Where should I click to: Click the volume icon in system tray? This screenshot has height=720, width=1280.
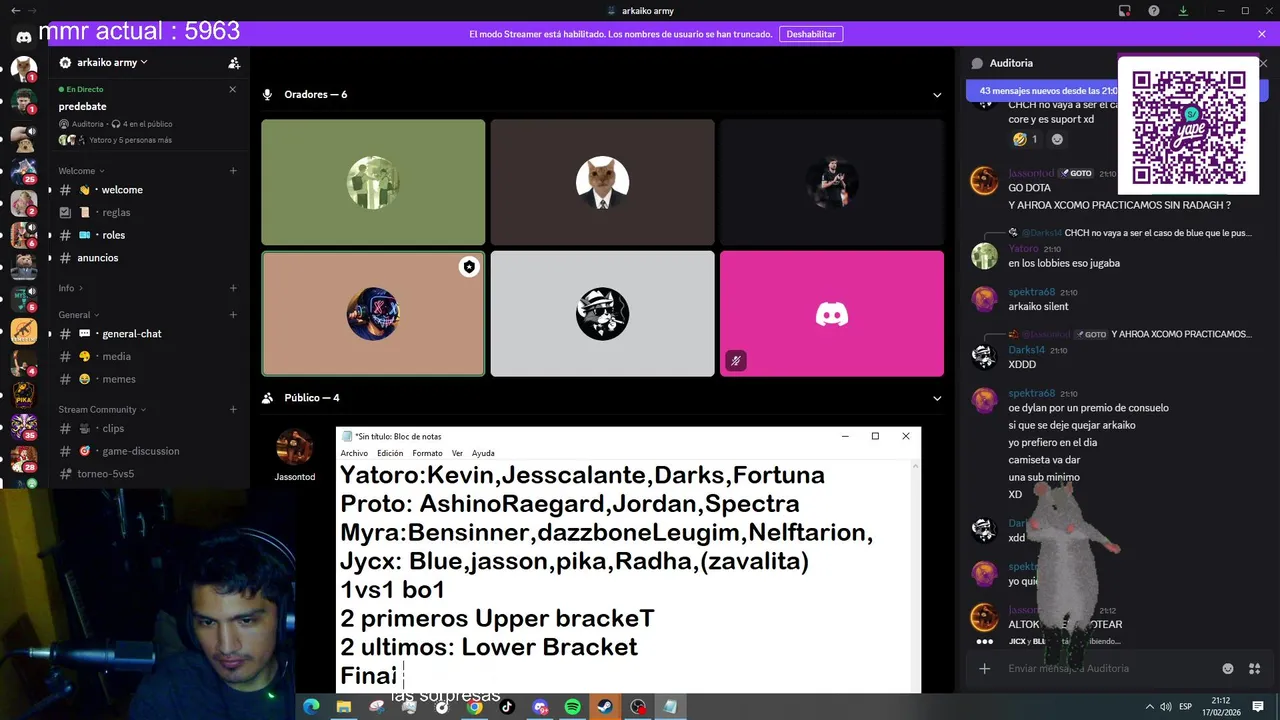(1165, 707)
